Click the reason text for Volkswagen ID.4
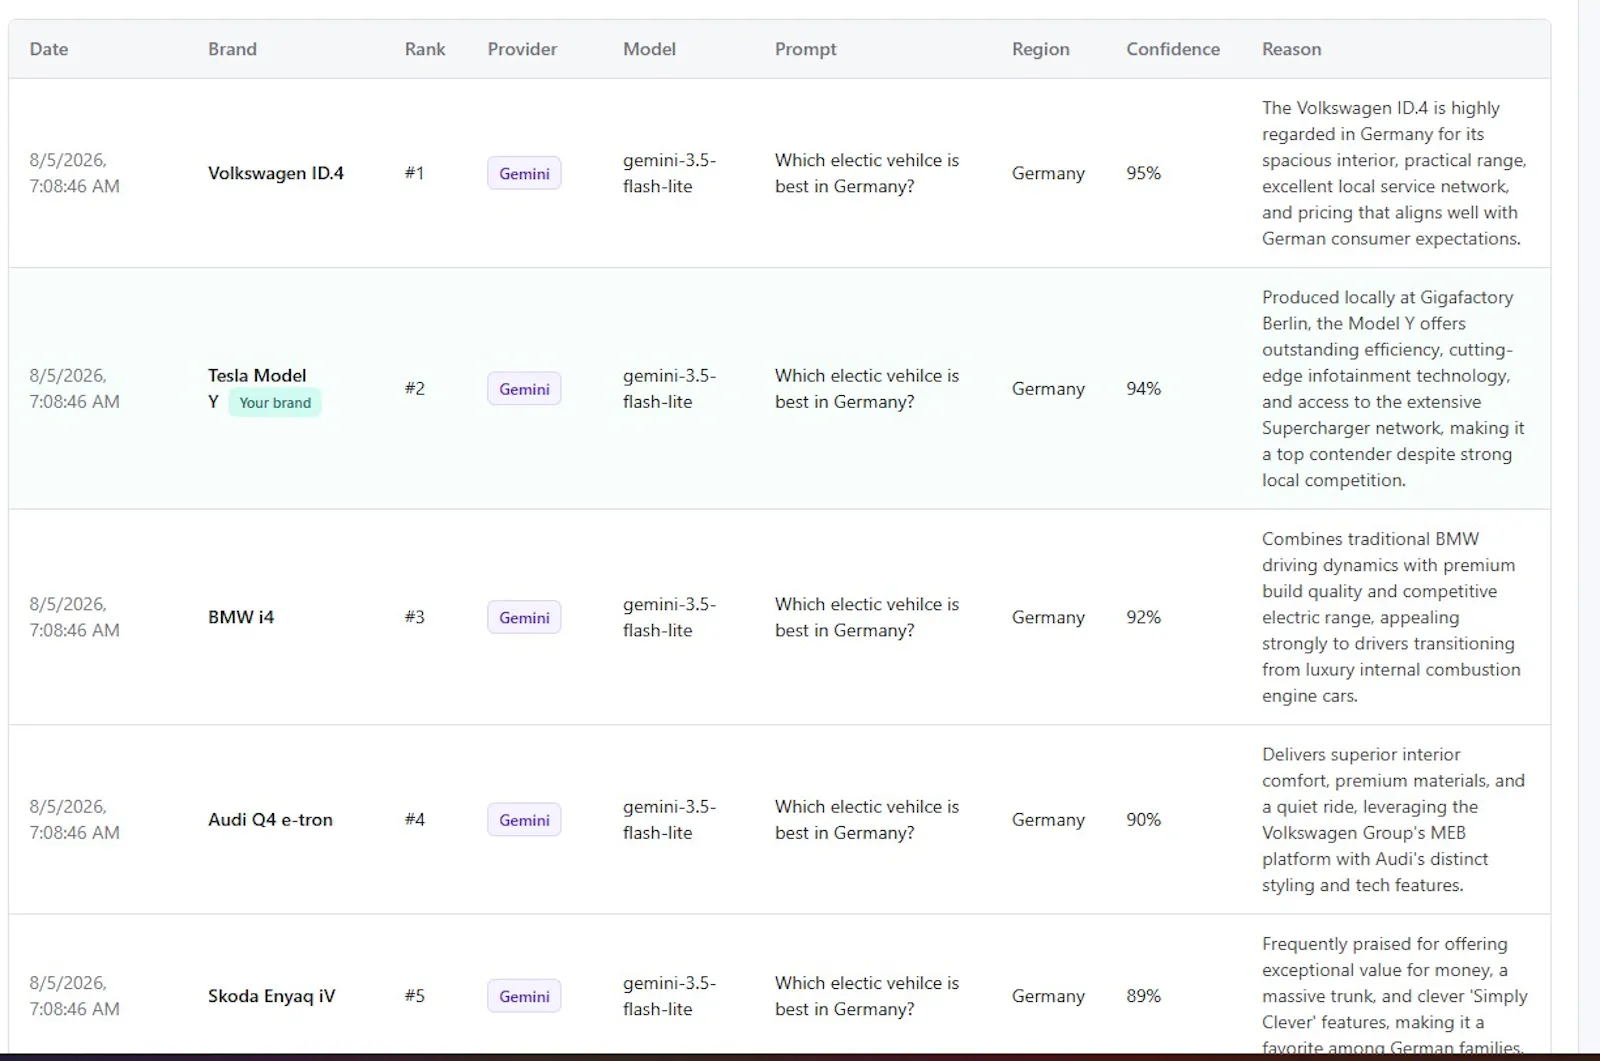This screenshot has width=1600, height=1061. tap(1394, 173)
